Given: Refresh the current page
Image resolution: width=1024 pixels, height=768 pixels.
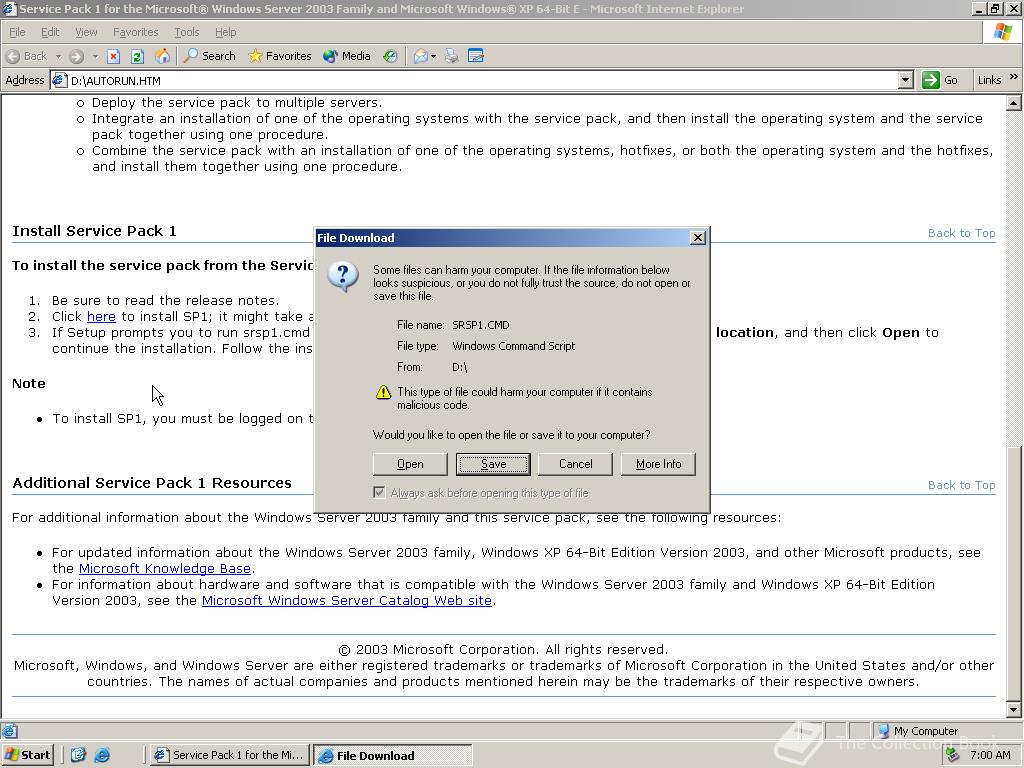Looking at the screenshot, I should pos(136,56).
